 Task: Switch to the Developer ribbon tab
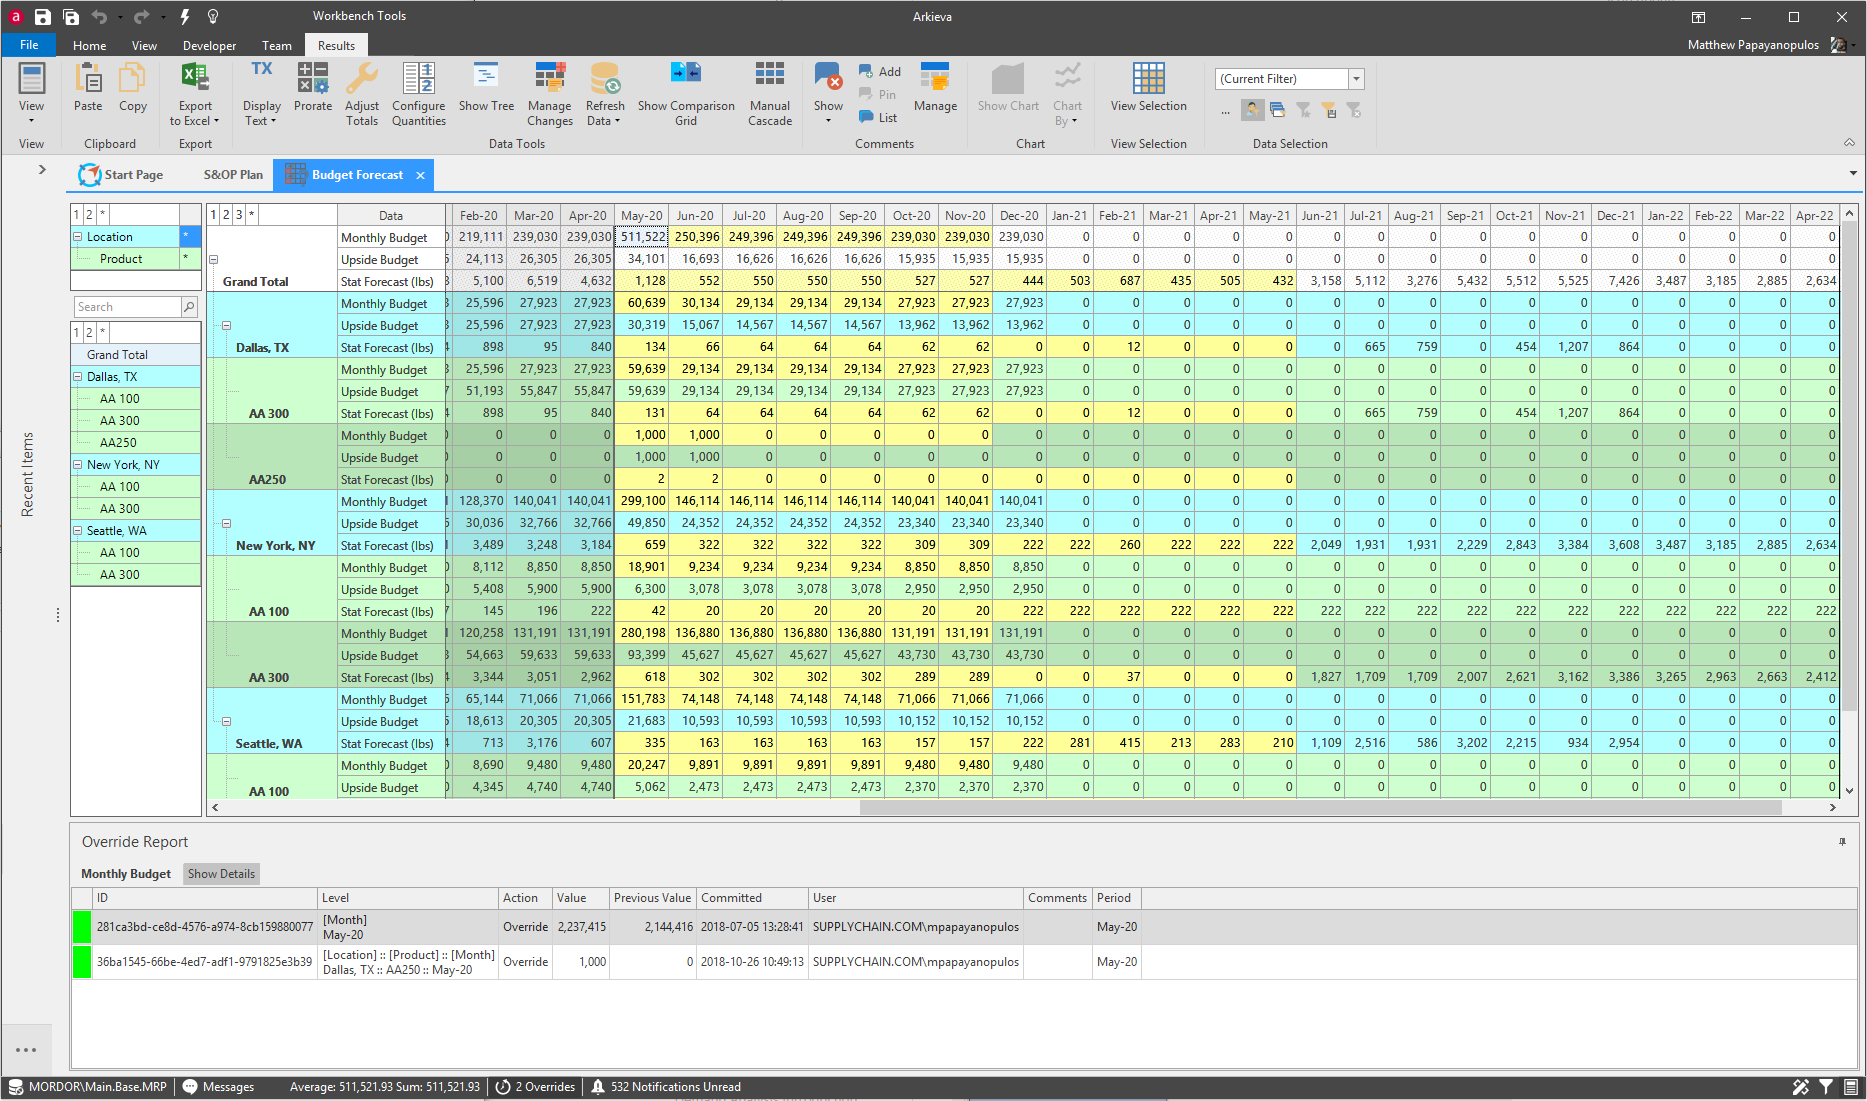(209, 46)
